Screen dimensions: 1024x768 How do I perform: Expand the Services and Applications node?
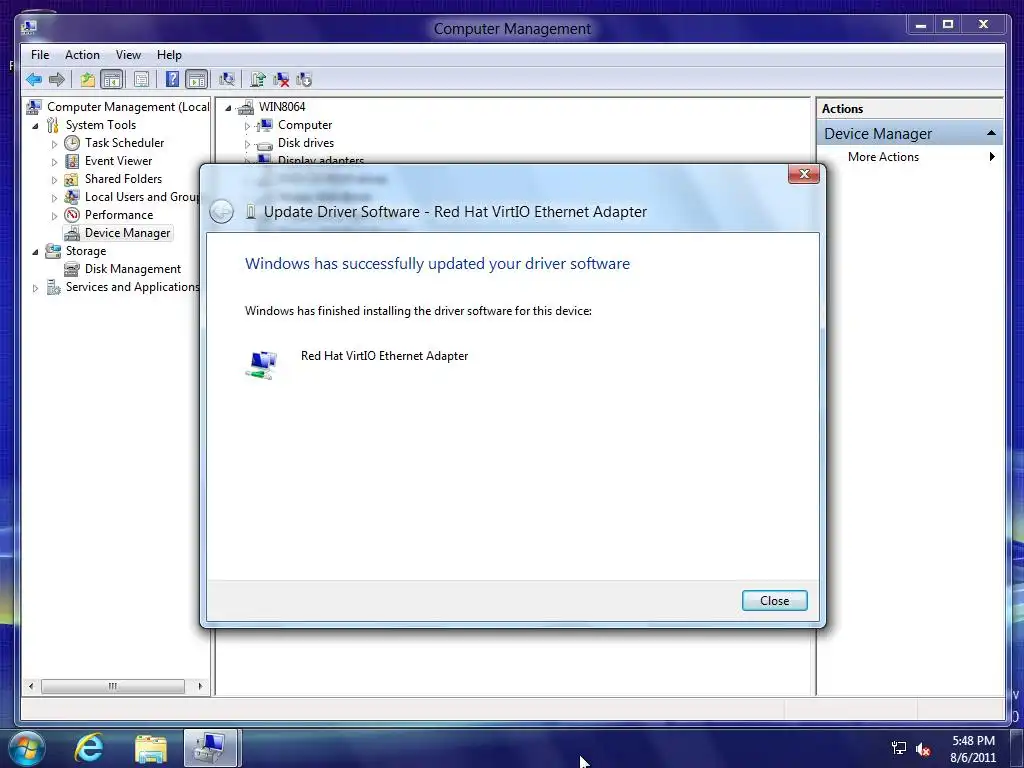(35, 287)
